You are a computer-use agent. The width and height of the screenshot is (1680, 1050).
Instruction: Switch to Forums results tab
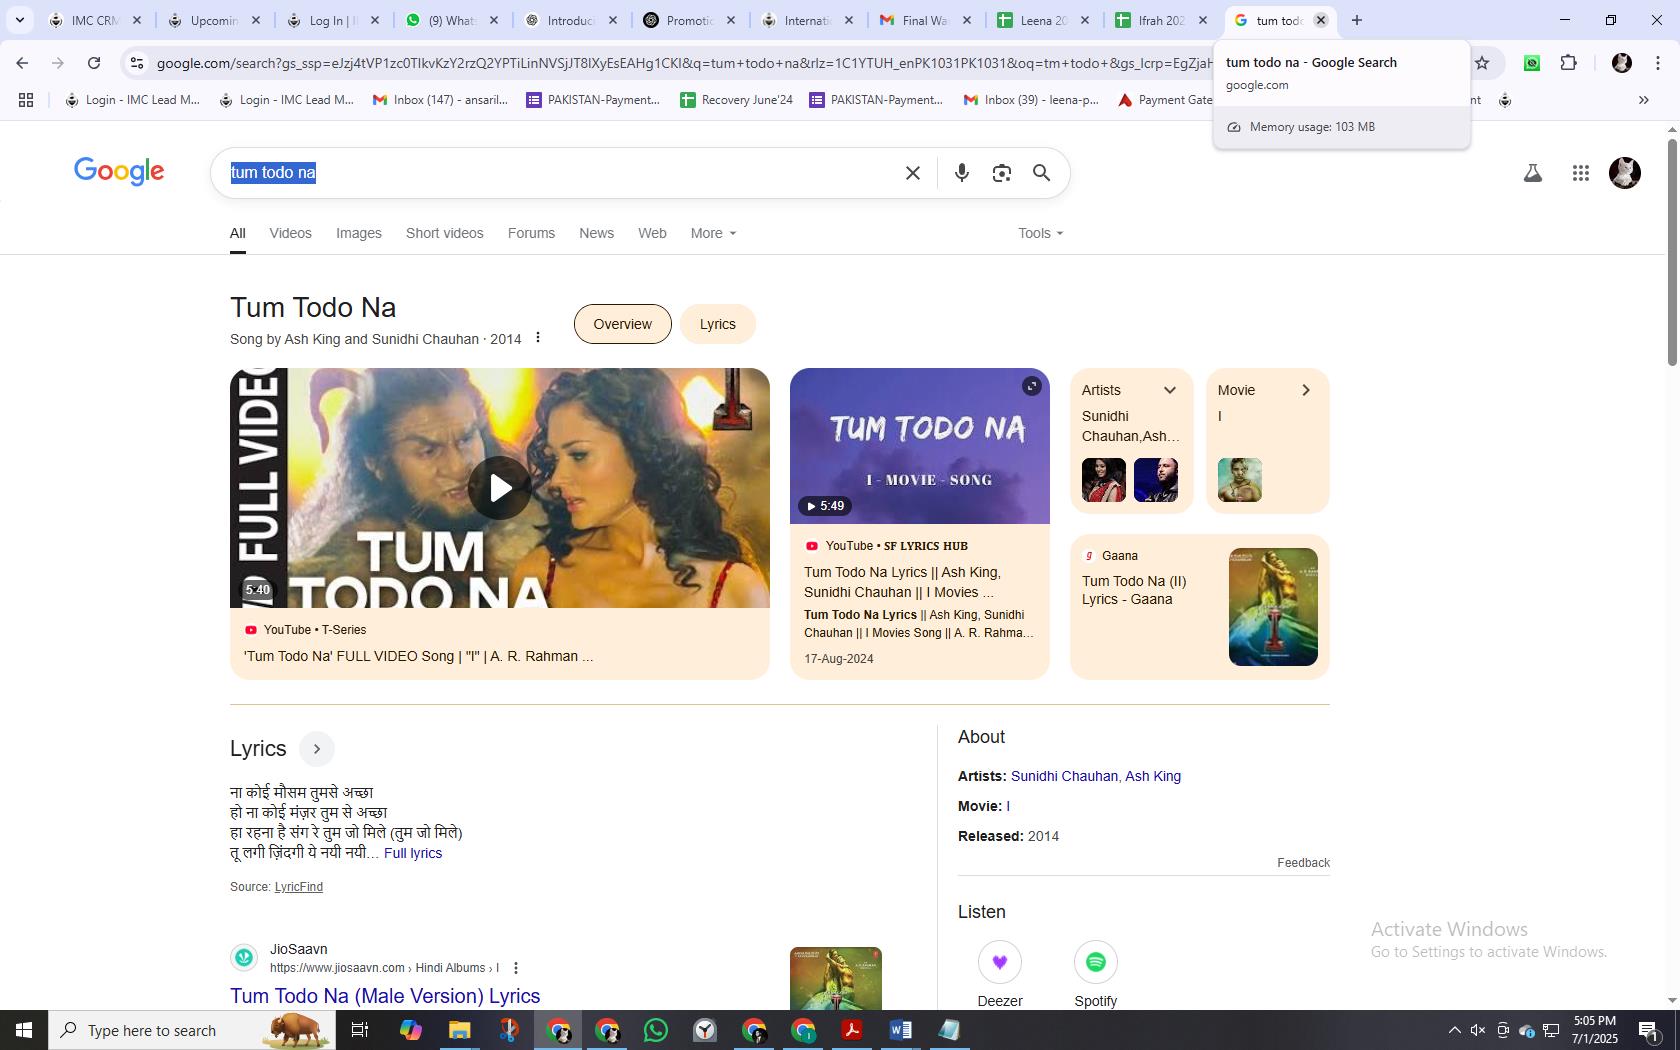[x=531, y=233]
